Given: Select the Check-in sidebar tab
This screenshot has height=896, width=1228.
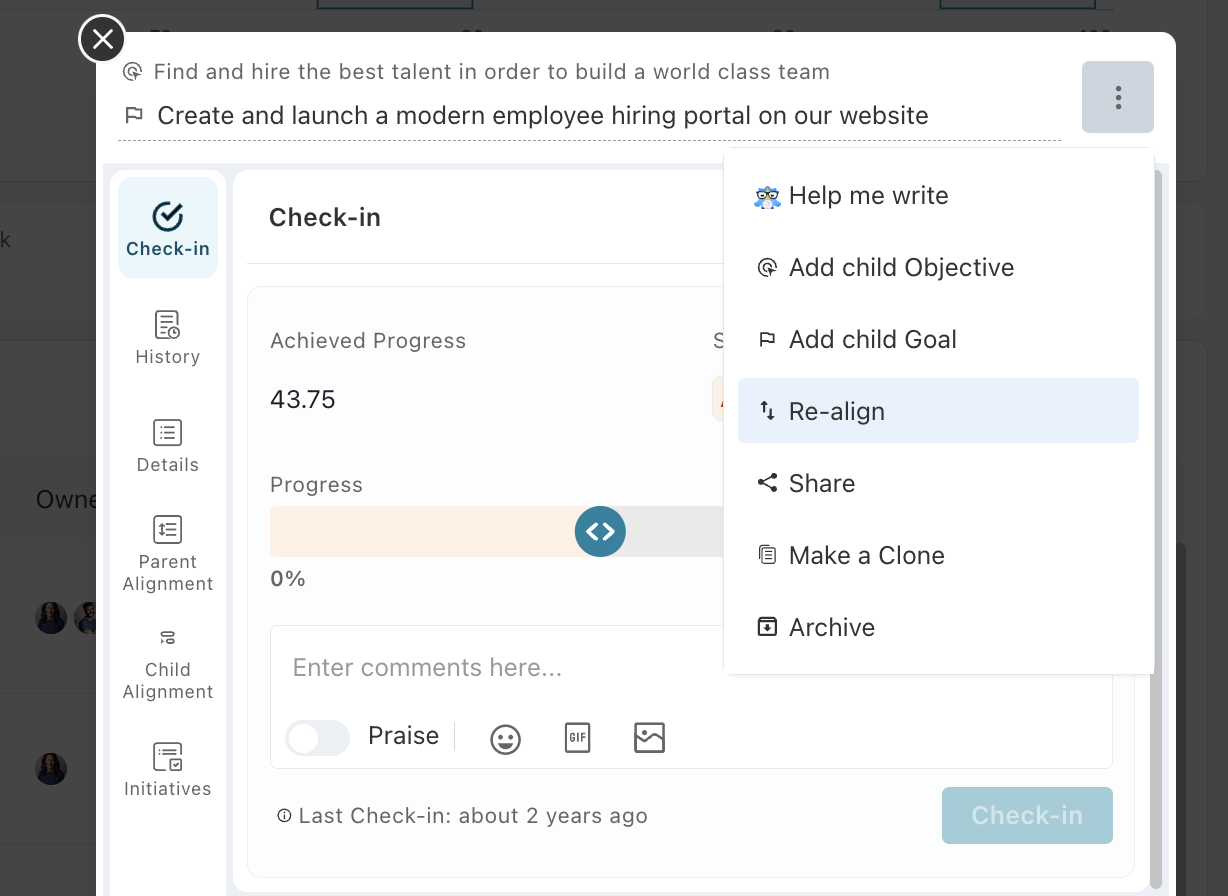Looking at the screenshot, I should [167, 228].
